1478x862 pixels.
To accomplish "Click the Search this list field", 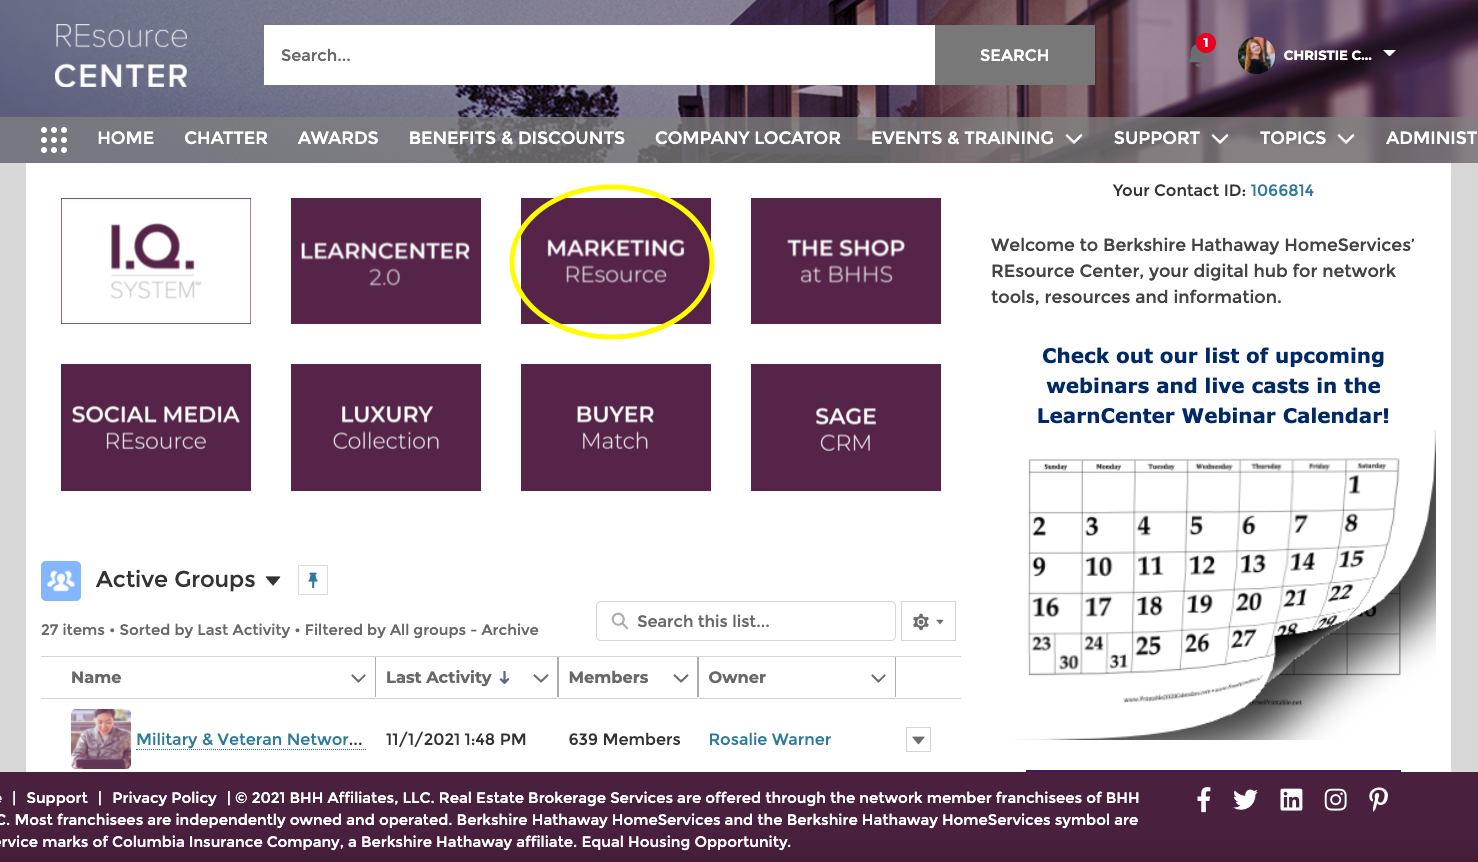I will [746, 621].
